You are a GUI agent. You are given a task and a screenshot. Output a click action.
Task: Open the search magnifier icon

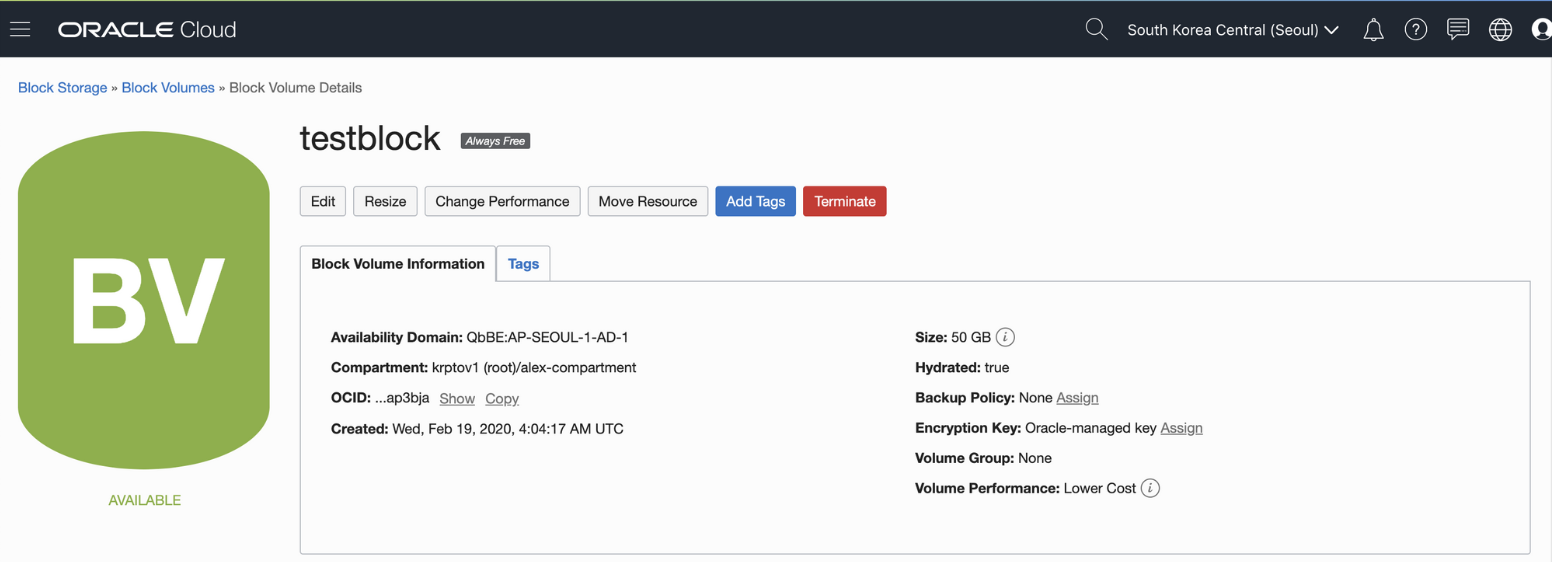(1096, 29)
